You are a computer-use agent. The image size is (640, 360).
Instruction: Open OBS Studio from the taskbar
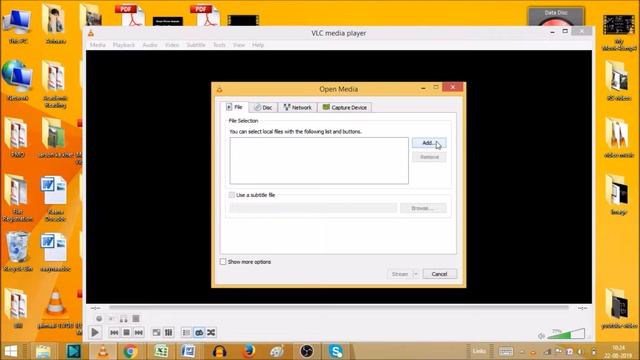[x=307, y=351]
